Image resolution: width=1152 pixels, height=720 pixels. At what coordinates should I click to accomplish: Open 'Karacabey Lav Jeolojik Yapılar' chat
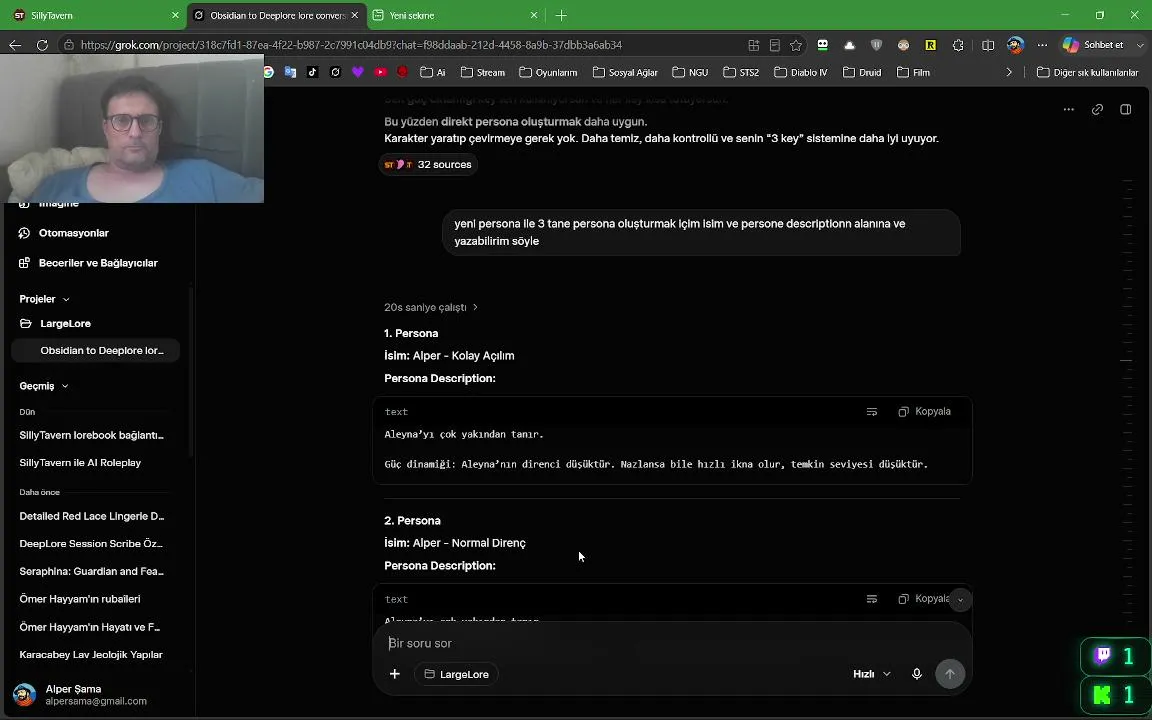92,655
